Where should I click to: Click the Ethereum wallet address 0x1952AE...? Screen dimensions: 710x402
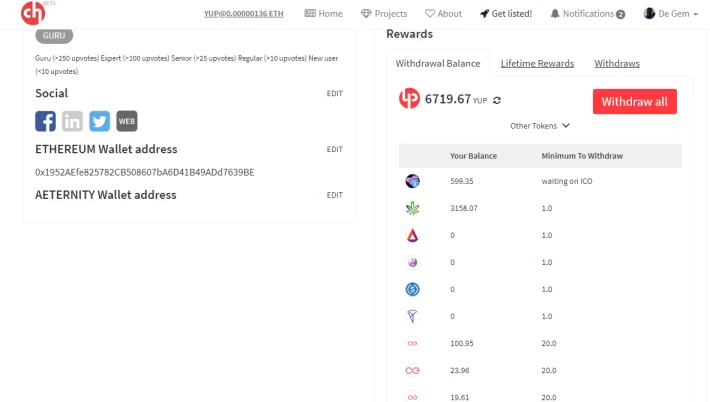coord(144,172)
